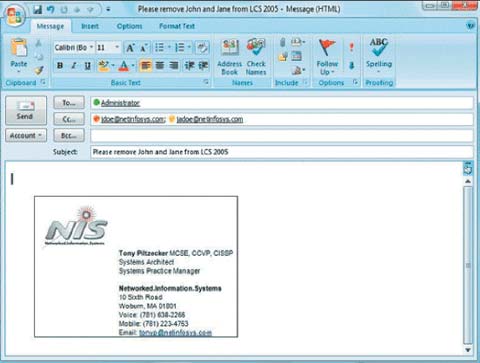Expand Clipboard pane launcher

[43, 82]
